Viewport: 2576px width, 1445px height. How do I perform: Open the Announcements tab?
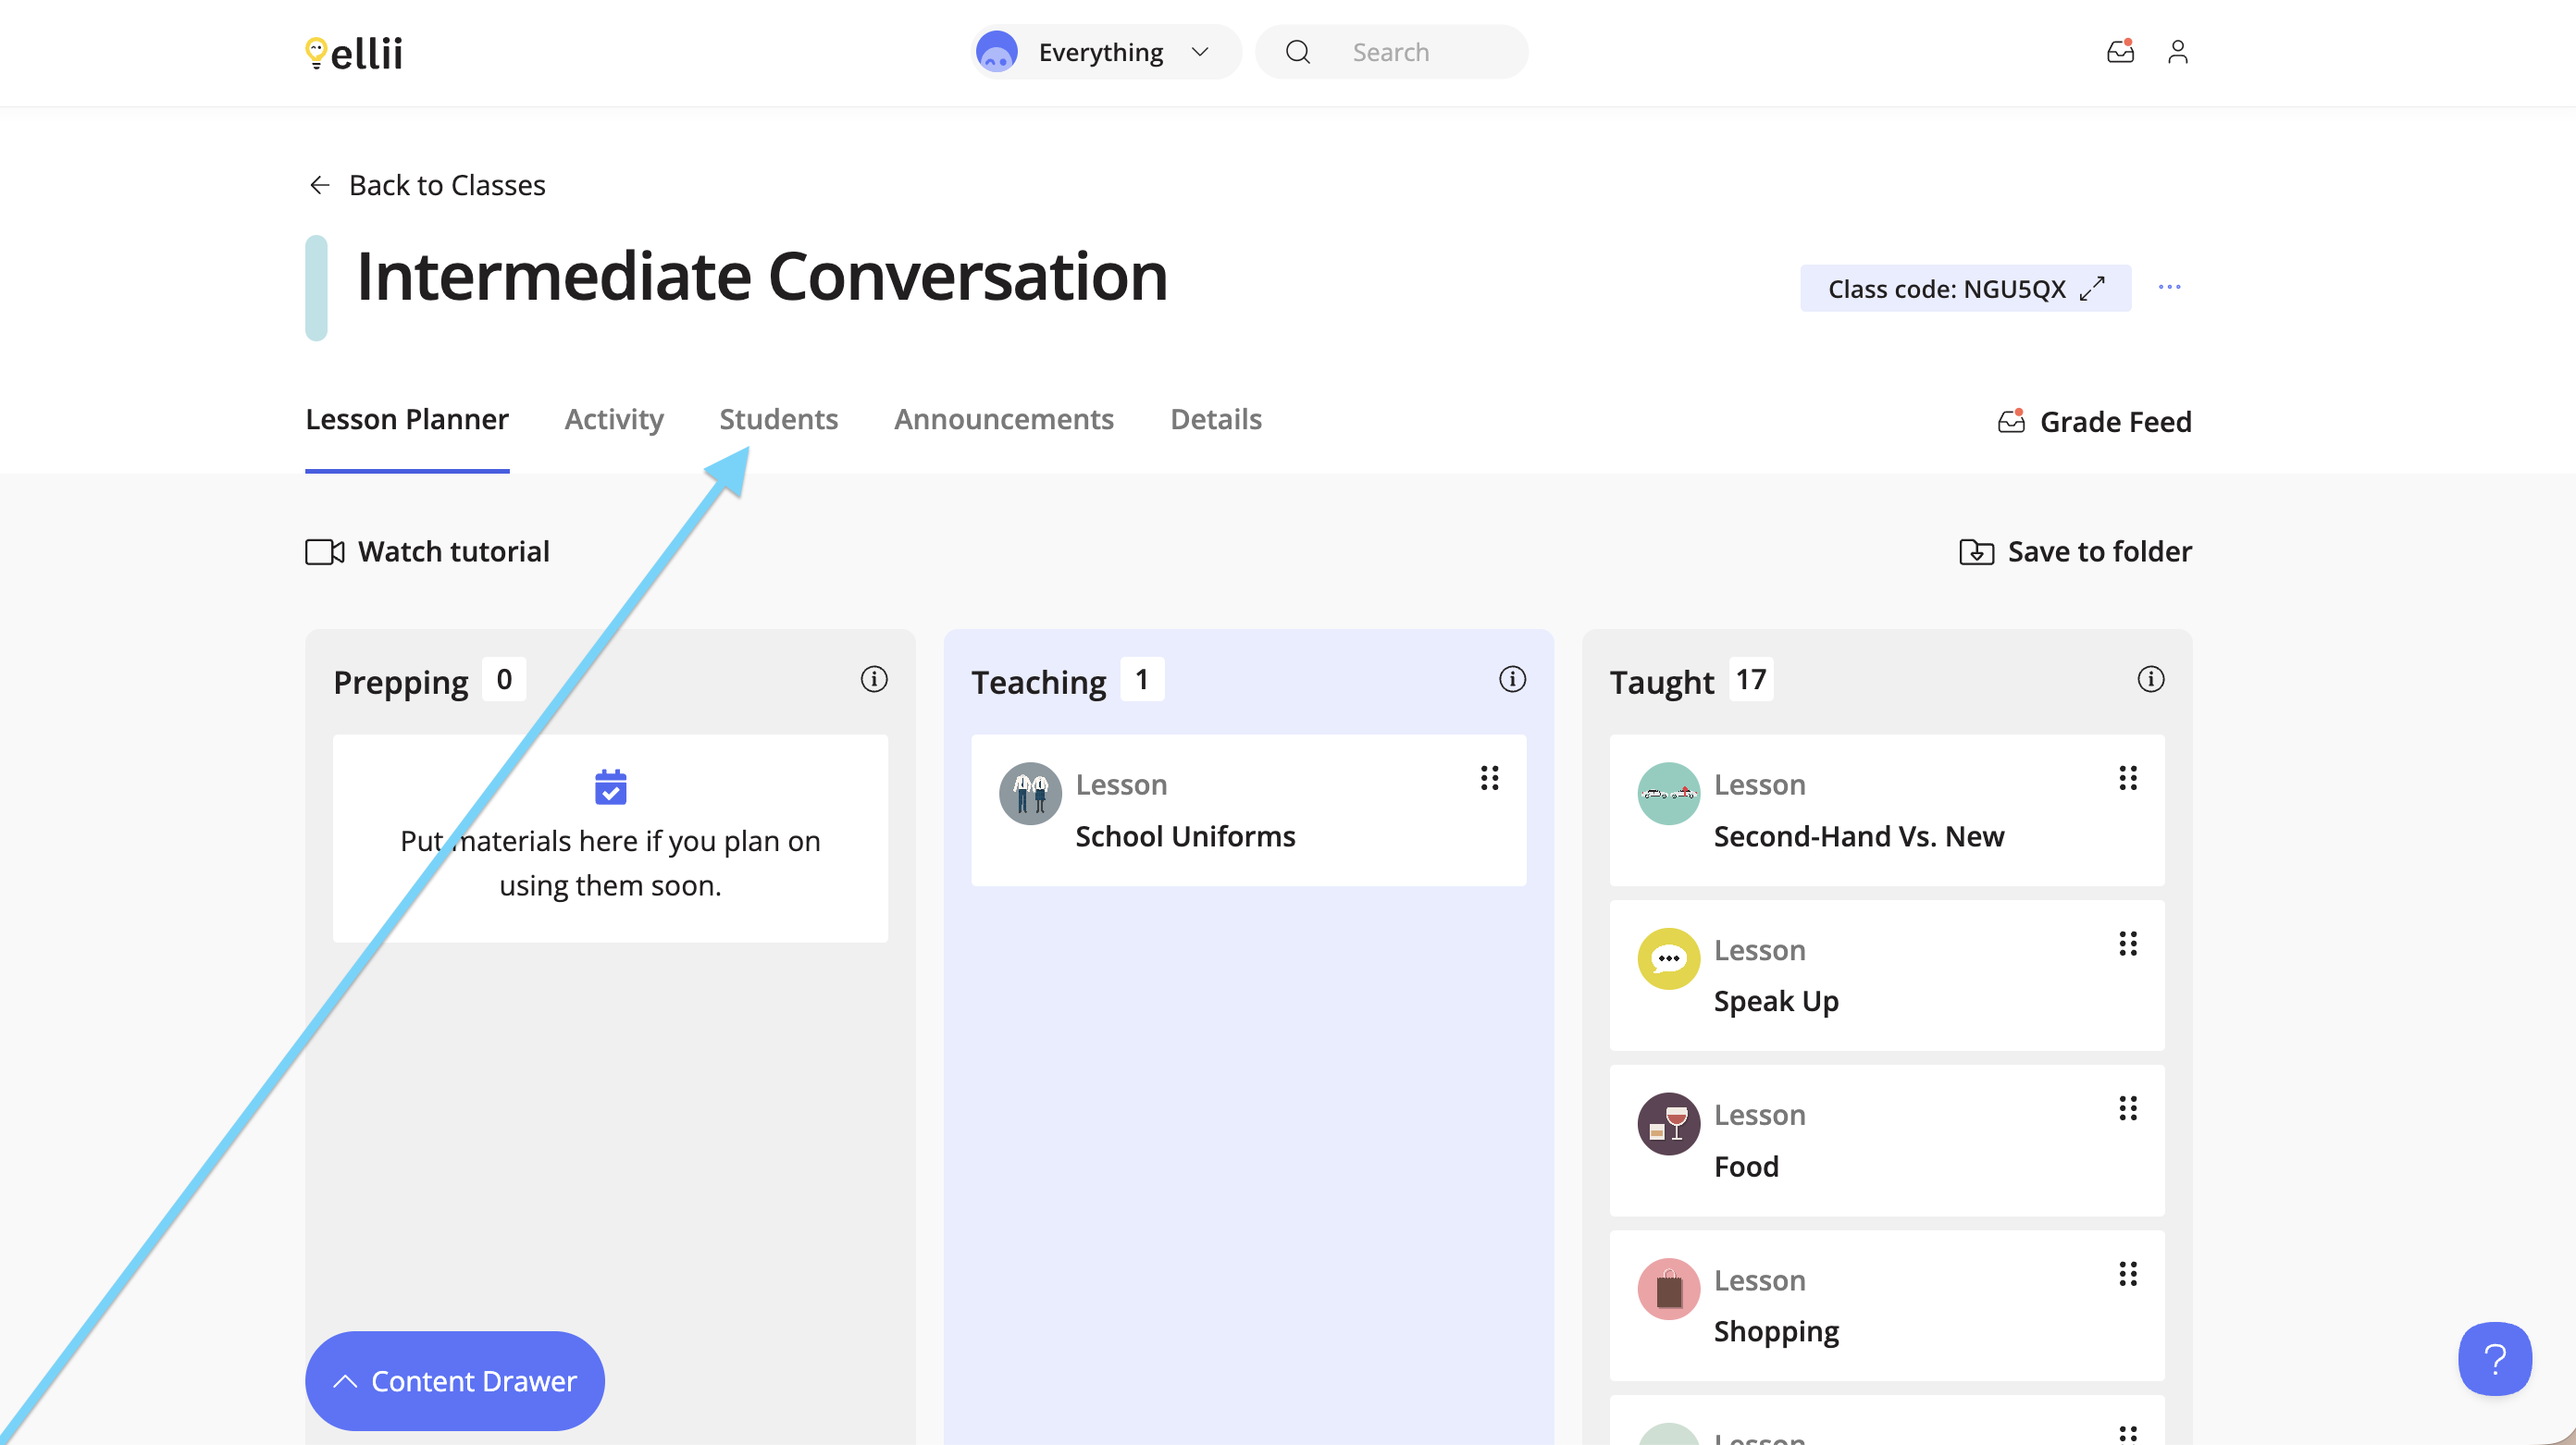[x=1003, y=419]
